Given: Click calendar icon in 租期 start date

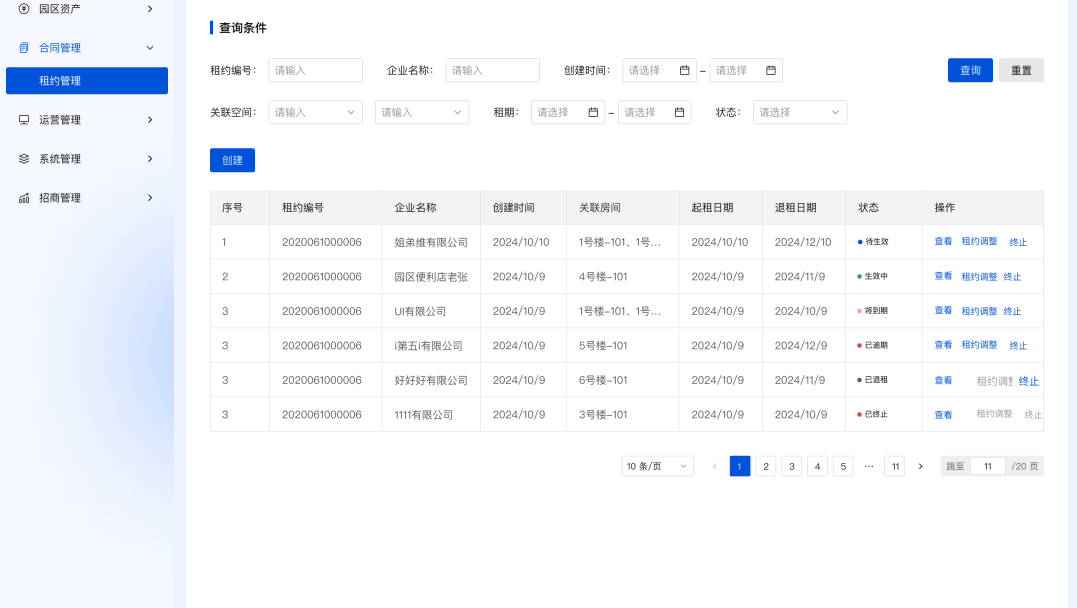Looking at the screenshot, I should pos(593,112).
